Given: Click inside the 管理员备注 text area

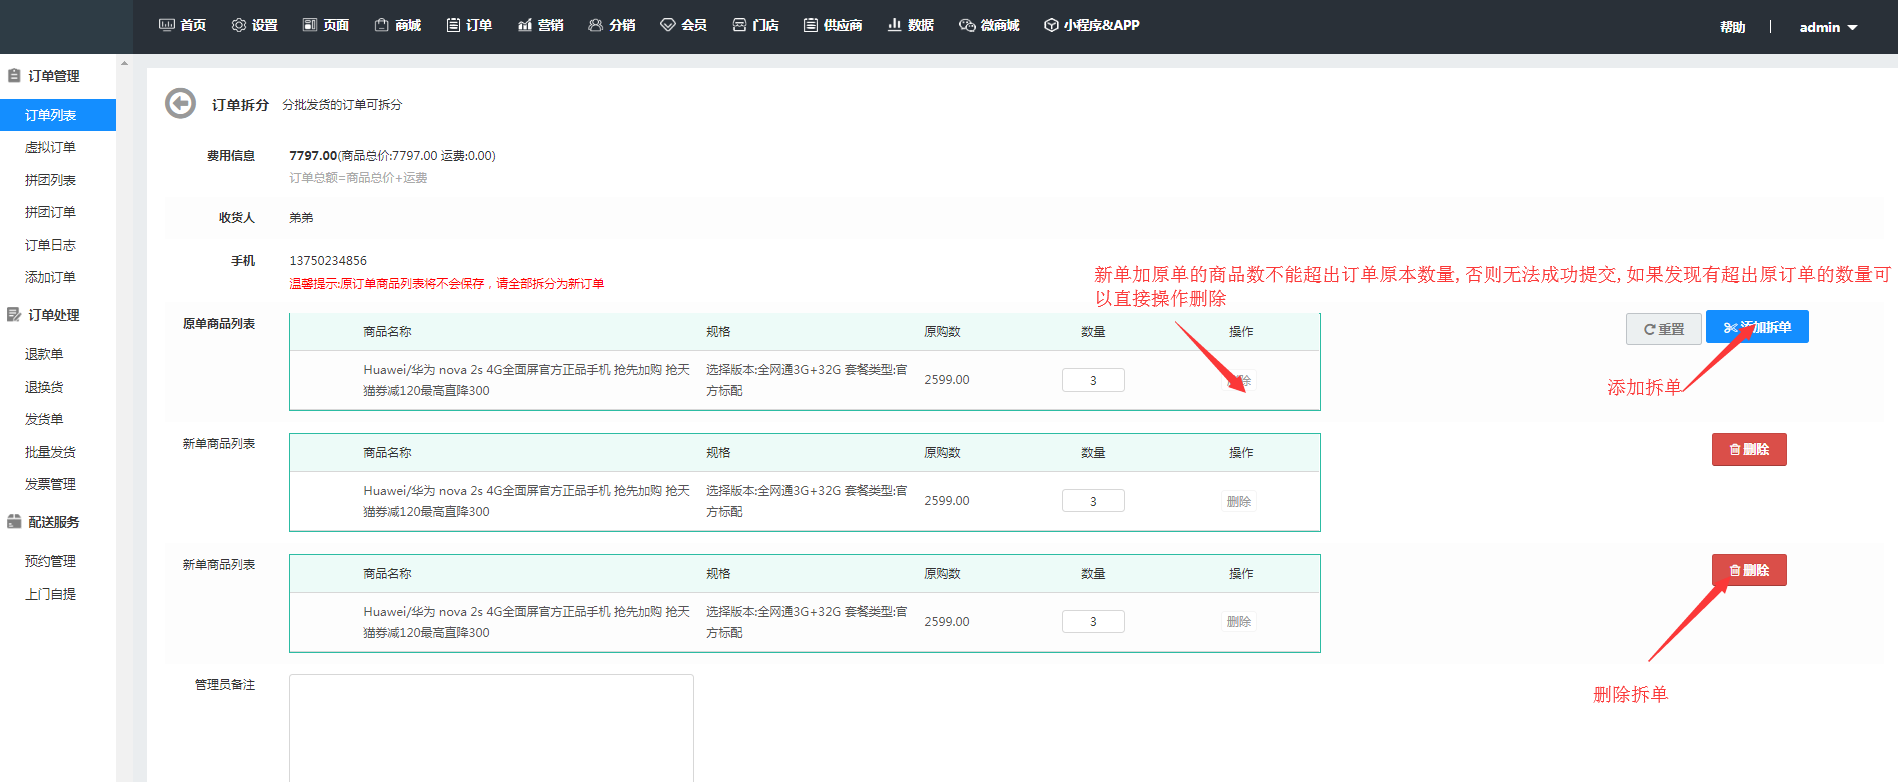Looking at the screenshot, I should coord(491,727).
